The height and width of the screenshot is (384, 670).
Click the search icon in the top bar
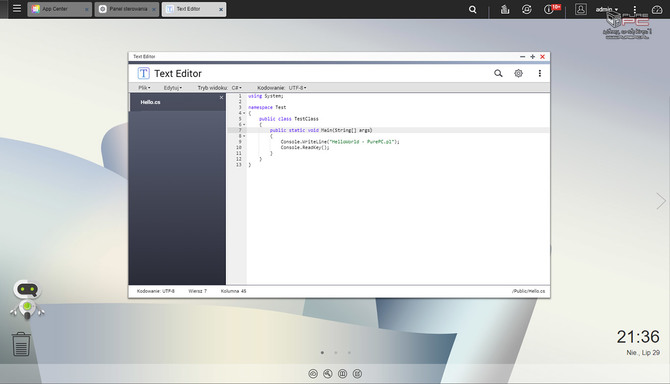[x=473, y=9]
